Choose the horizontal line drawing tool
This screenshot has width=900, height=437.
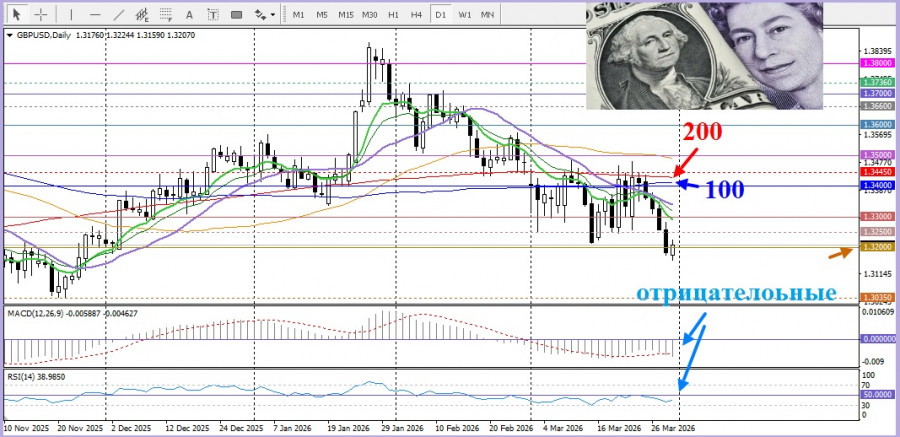(x=95, y=15)
